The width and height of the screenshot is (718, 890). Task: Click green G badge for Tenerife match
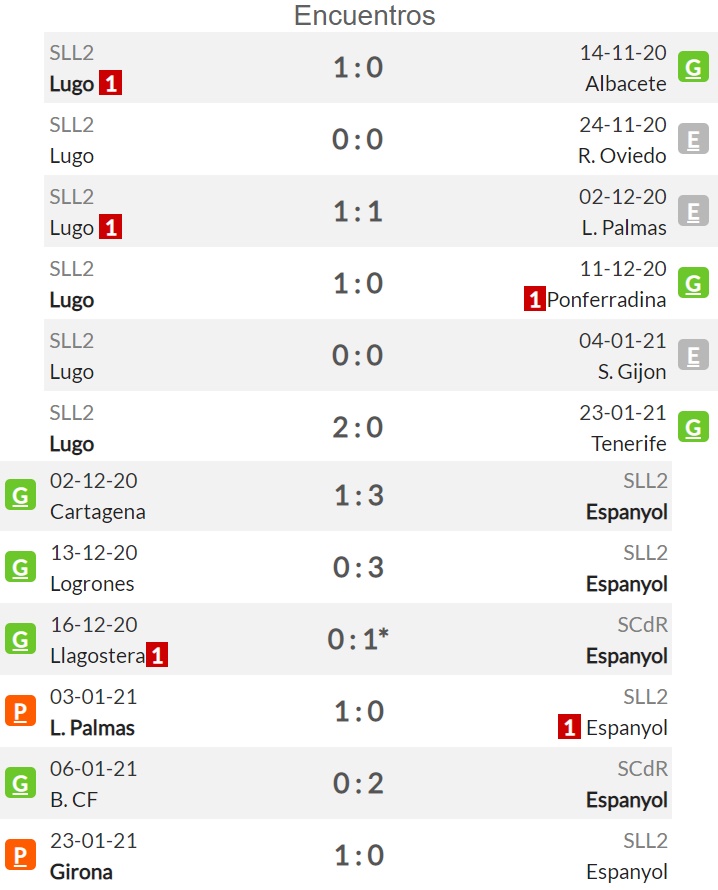click(693, 427)
